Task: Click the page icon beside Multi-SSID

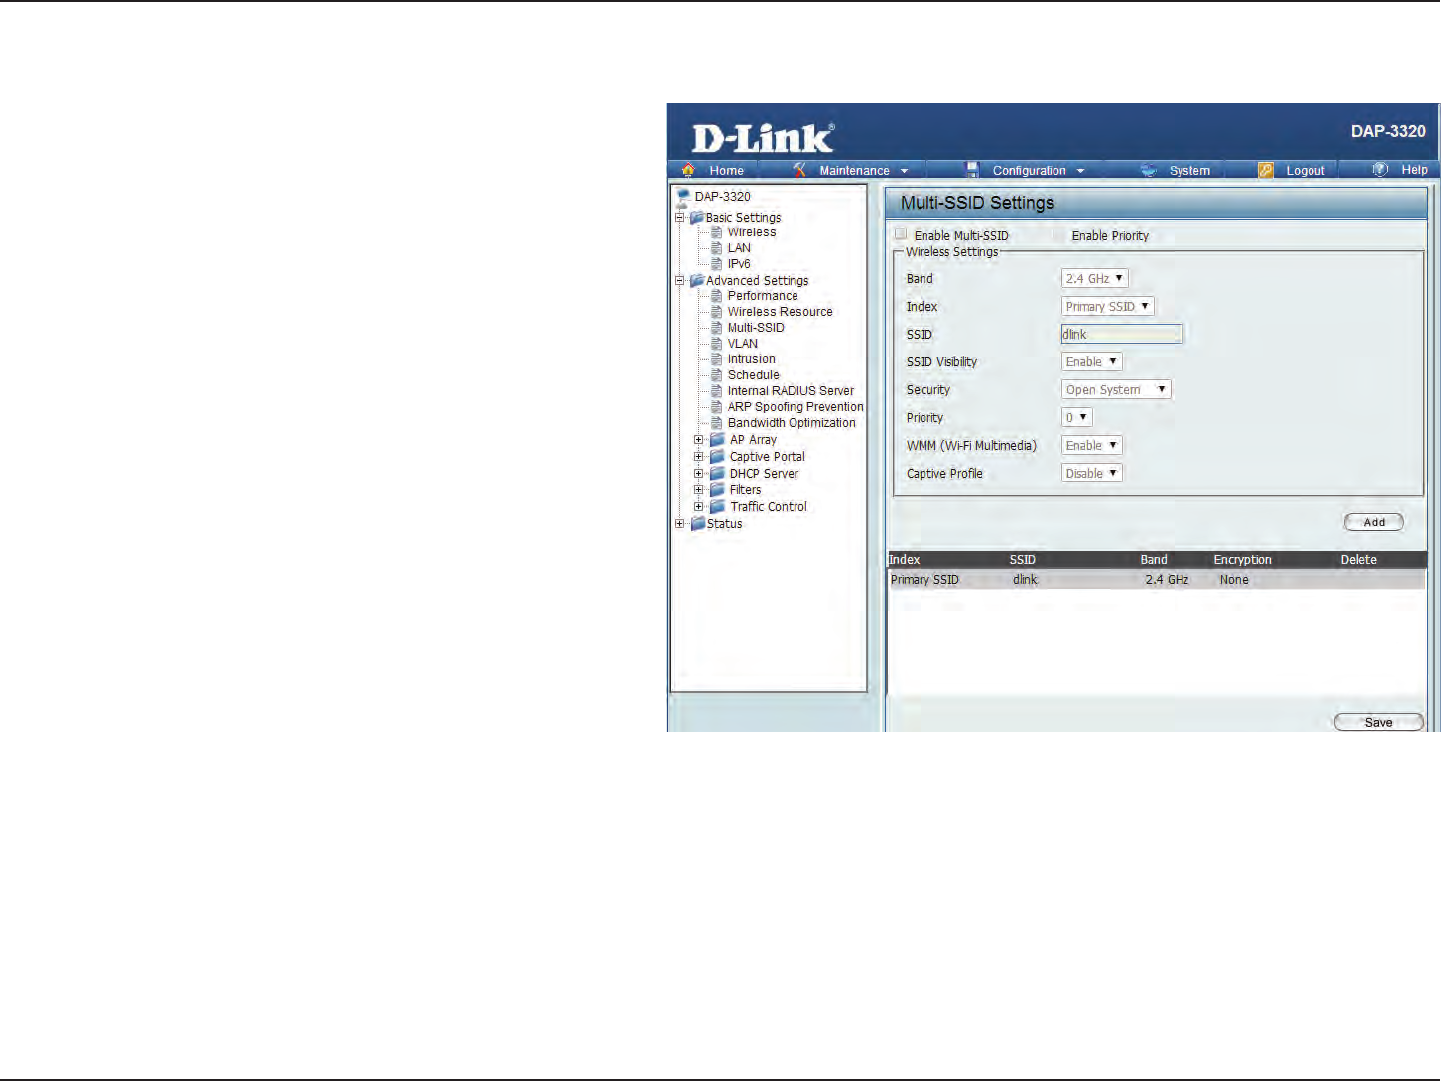Action: point(716,328)
